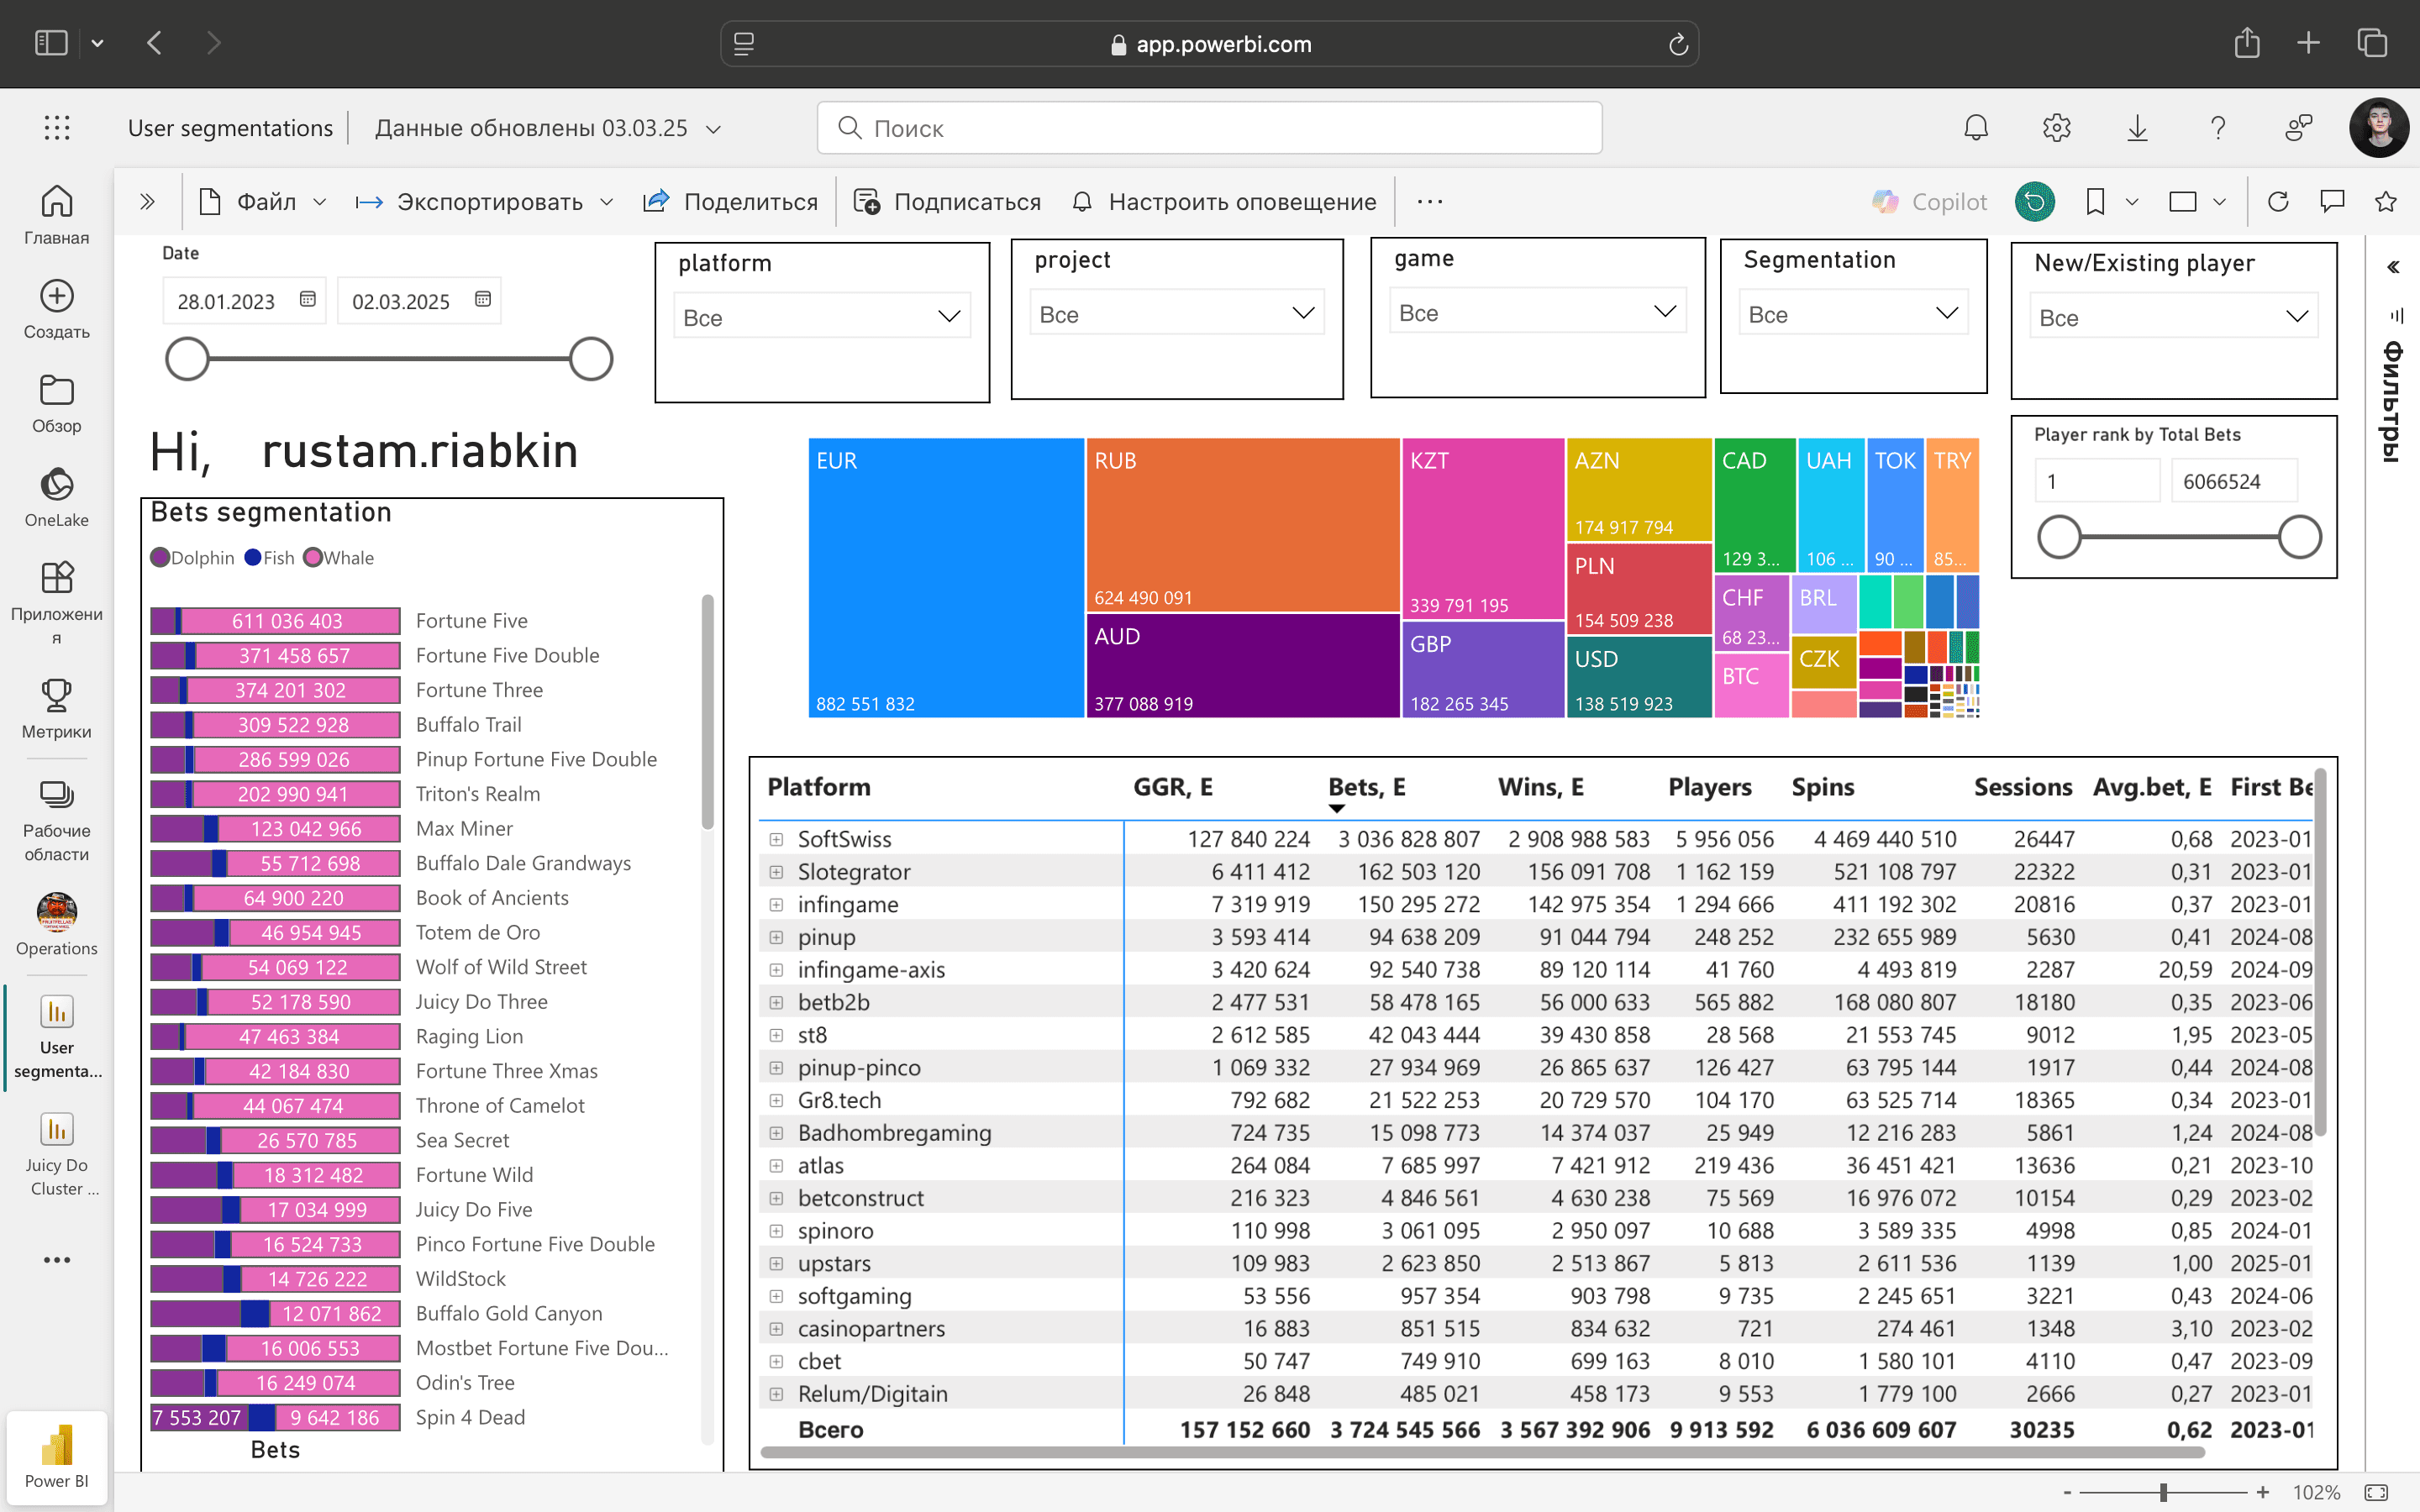The height and width of the screenshot is (1512, 2420).
Task: Toggle the Fish legend marker
Action: tap(253, 558)
